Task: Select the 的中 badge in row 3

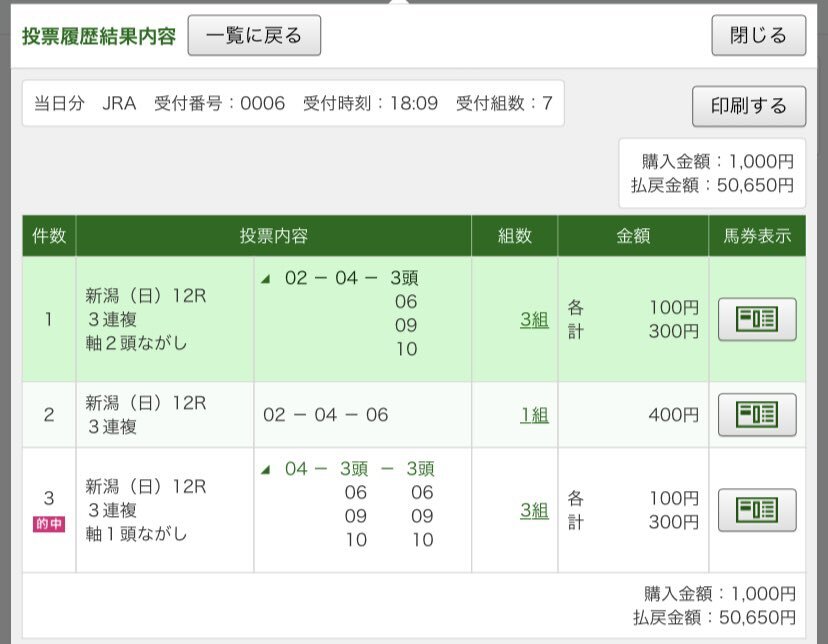Action: click(x=49, y=524)
